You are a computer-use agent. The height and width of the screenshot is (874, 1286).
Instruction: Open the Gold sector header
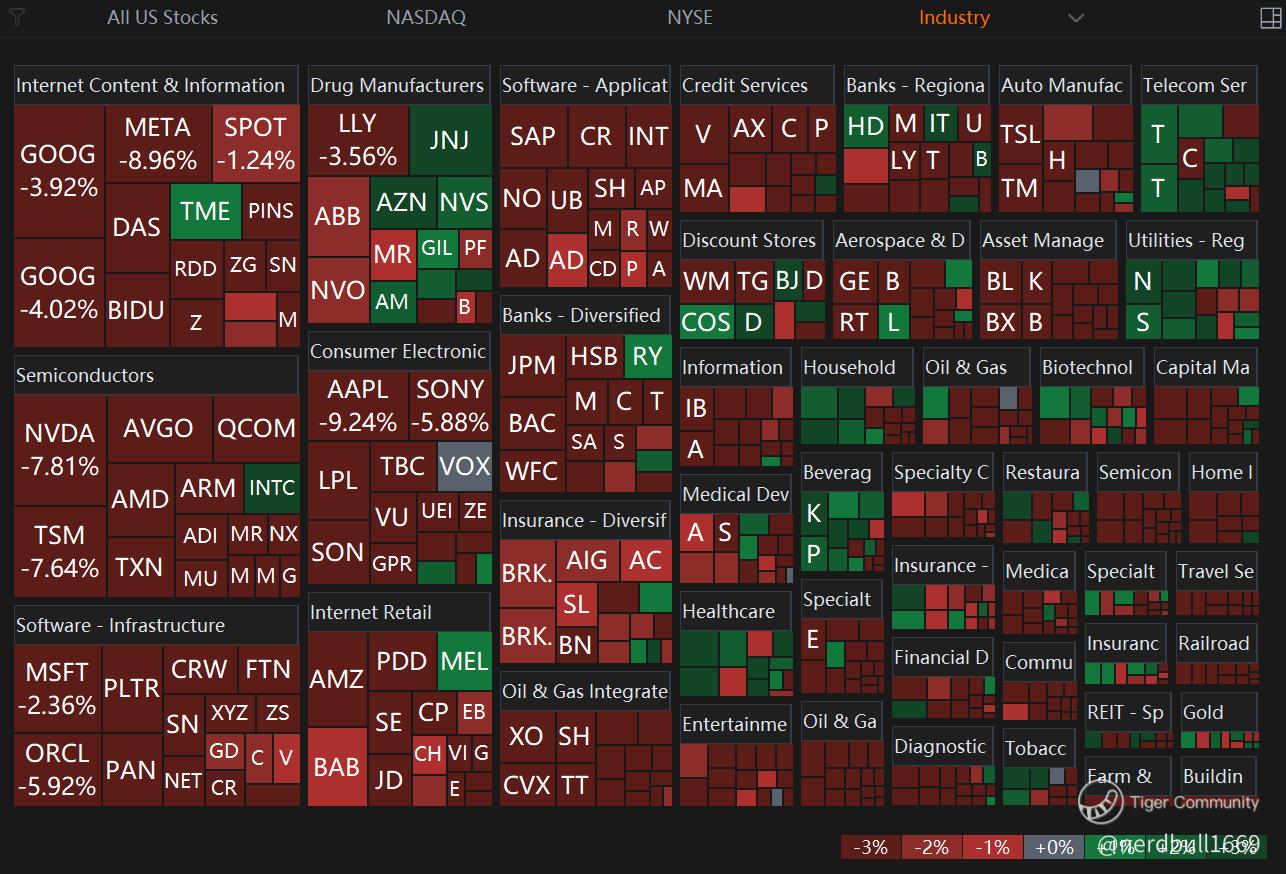pos(1219,712)
